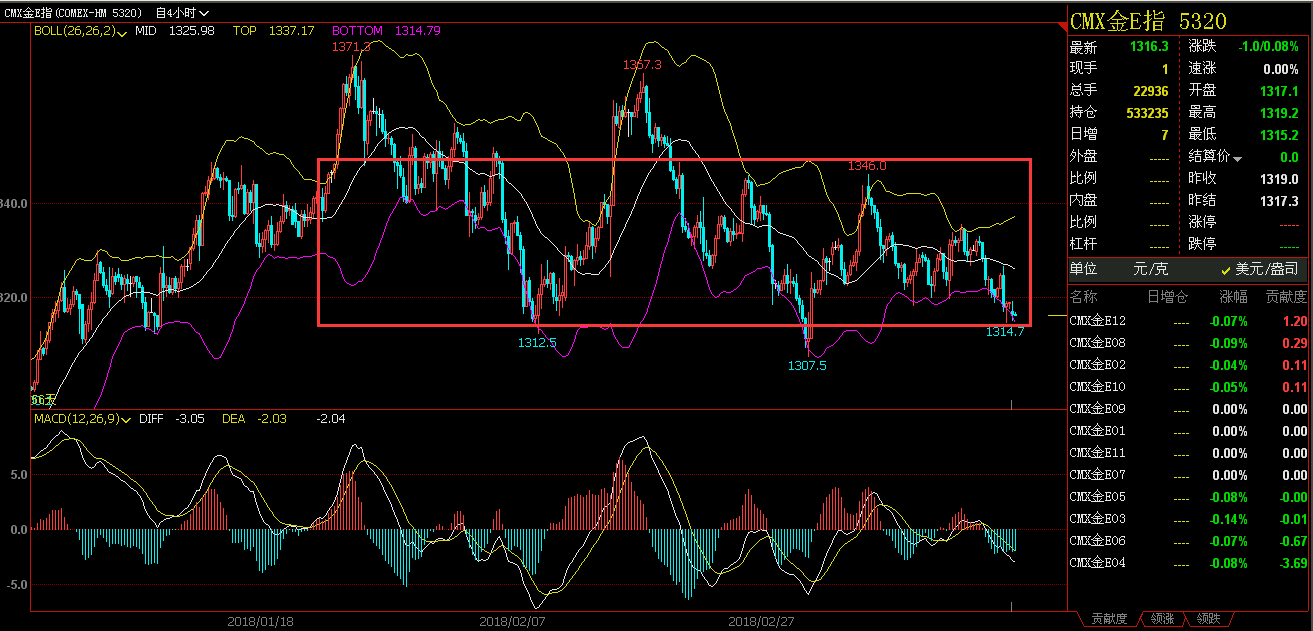Sort by the 名称 column header
This screenshot has height=631, width=1313.
(x=1083, y=297)
